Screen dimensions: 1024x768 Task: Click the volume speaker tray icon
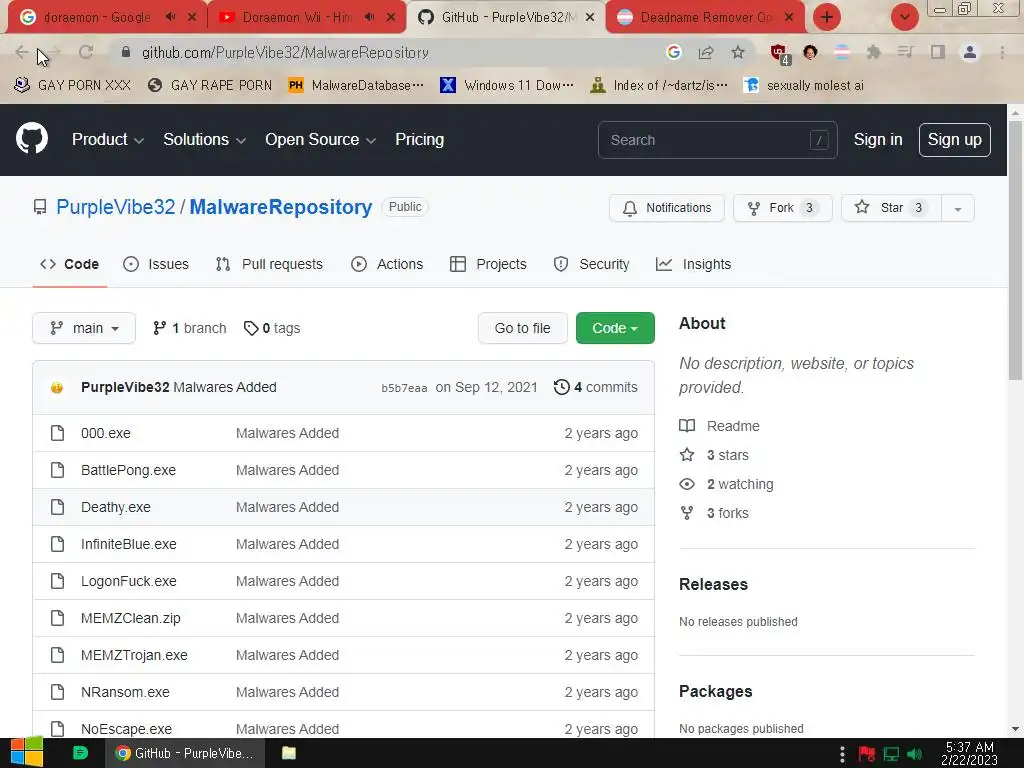coord(915,754)
